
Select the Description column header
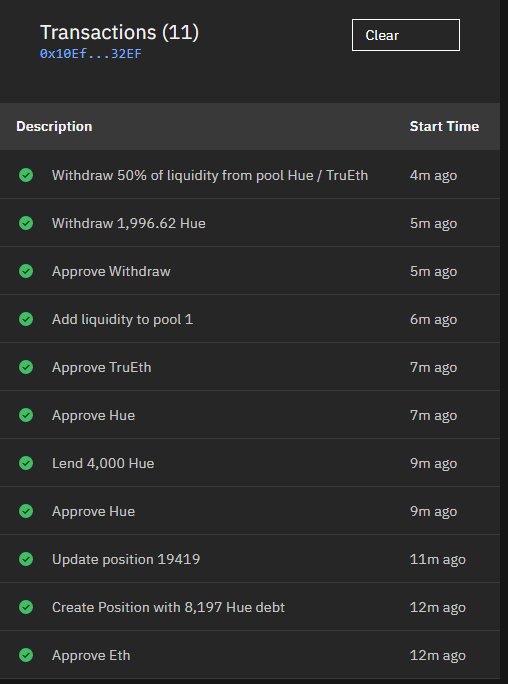tap(54, 127)
